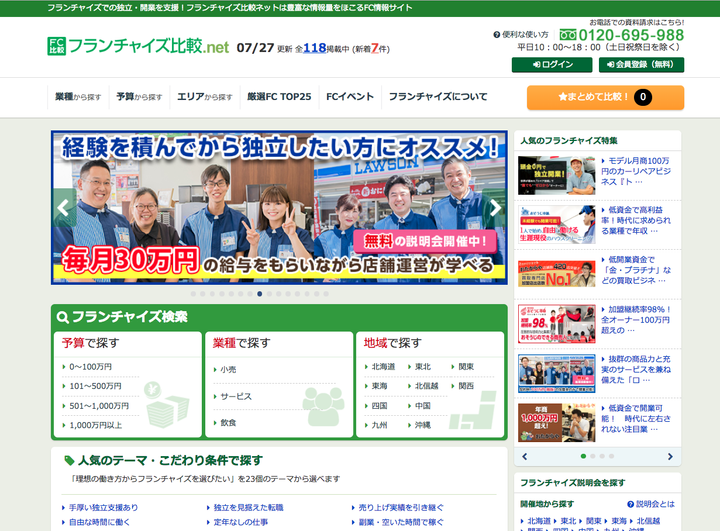This screenshot has height=531, width=720.
Task: Select region 関東 in search panel
Action: click(x=466, y=367)
